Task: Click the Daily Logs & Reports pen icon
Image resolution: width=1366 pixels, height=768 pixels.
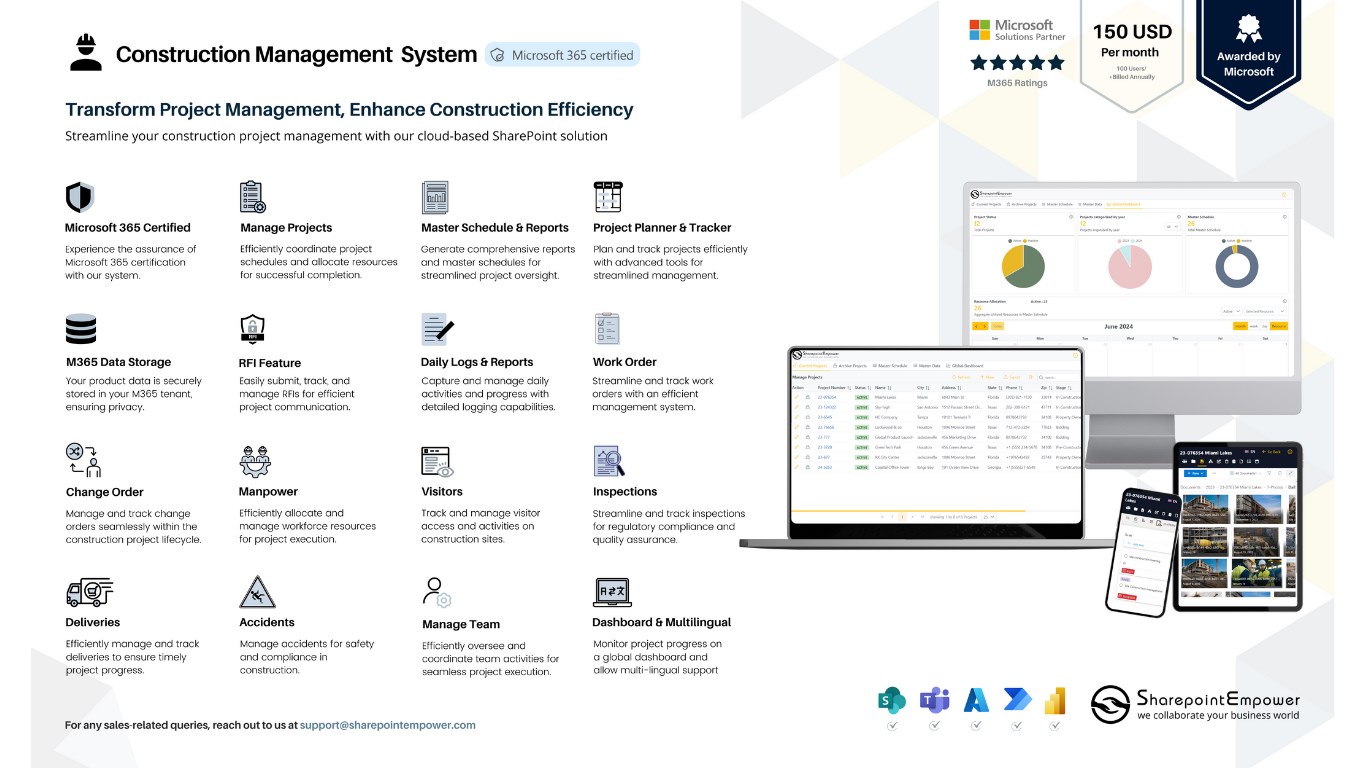Action: [438, 329]
